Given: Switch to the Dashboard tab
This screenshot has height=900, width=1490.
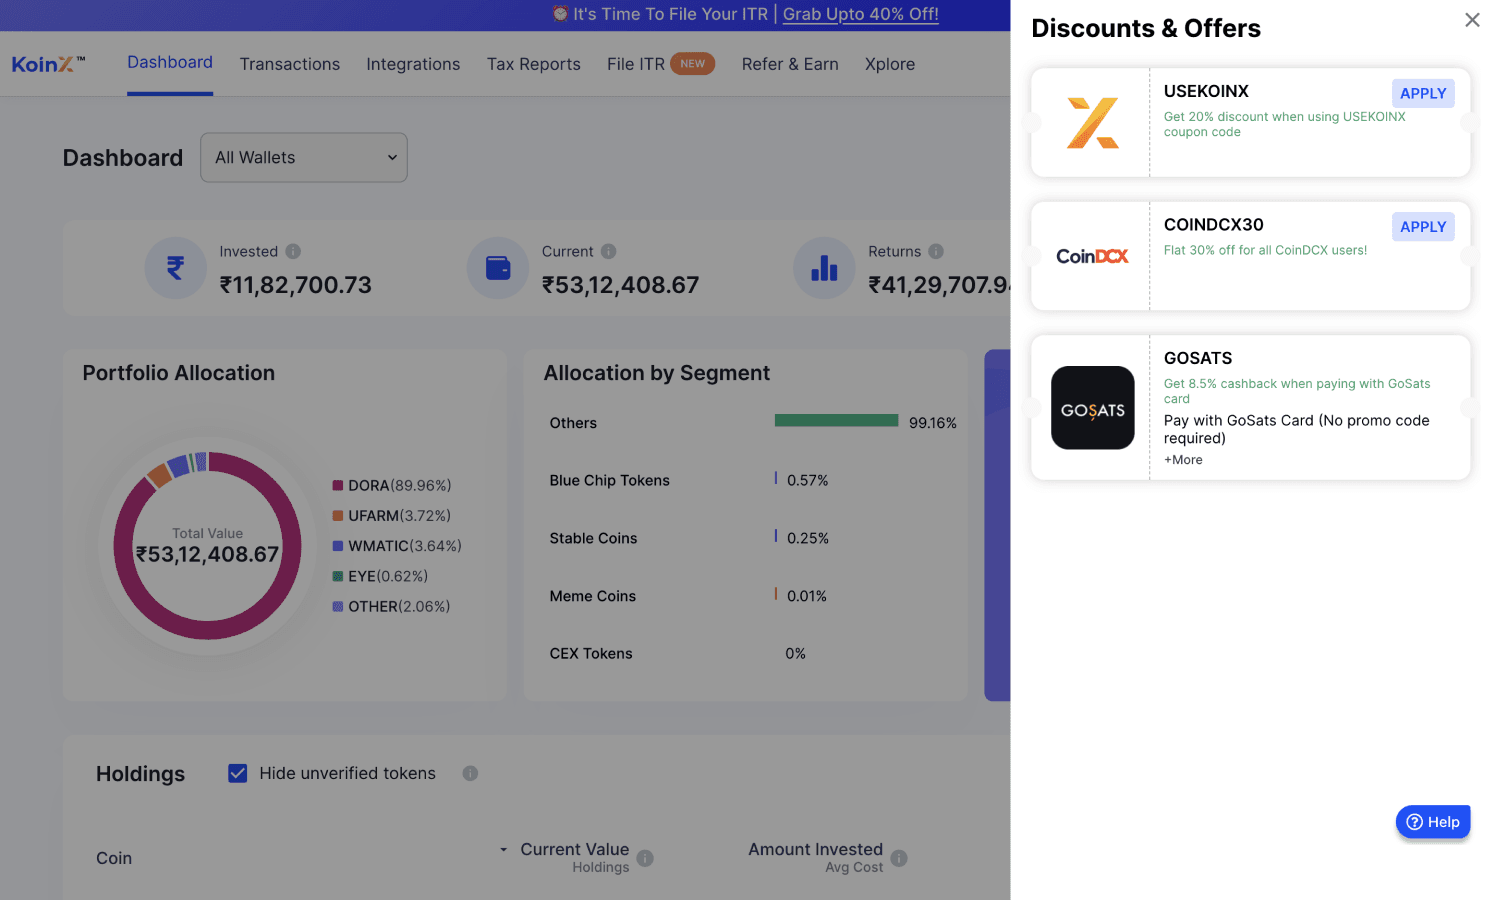Looking at the screenshot, I should pos(170,62).
